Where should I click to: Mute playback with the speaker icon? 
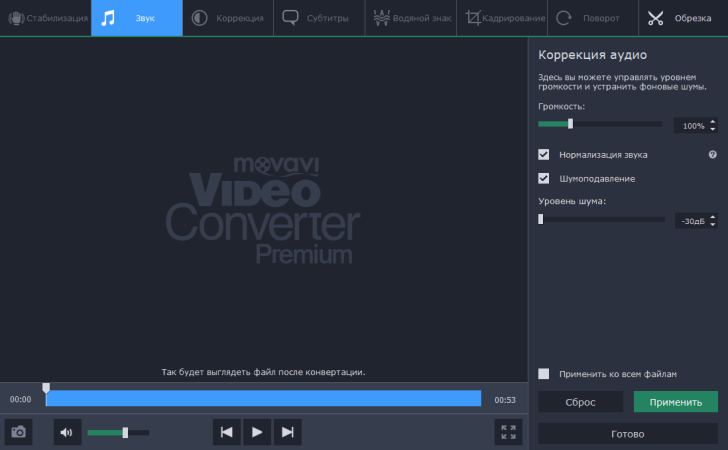pyautogui.click(x=67, y=432)
